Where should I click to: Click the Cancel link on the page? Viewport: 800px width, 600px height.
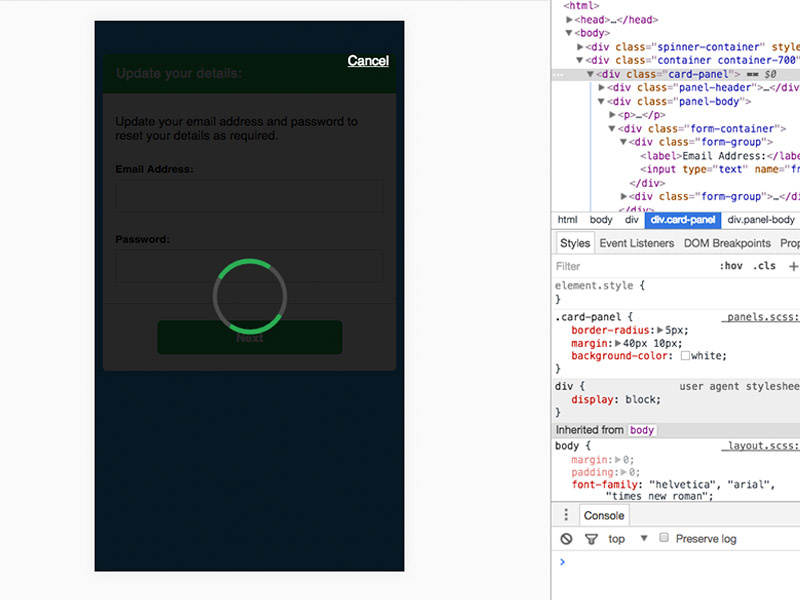367,61
